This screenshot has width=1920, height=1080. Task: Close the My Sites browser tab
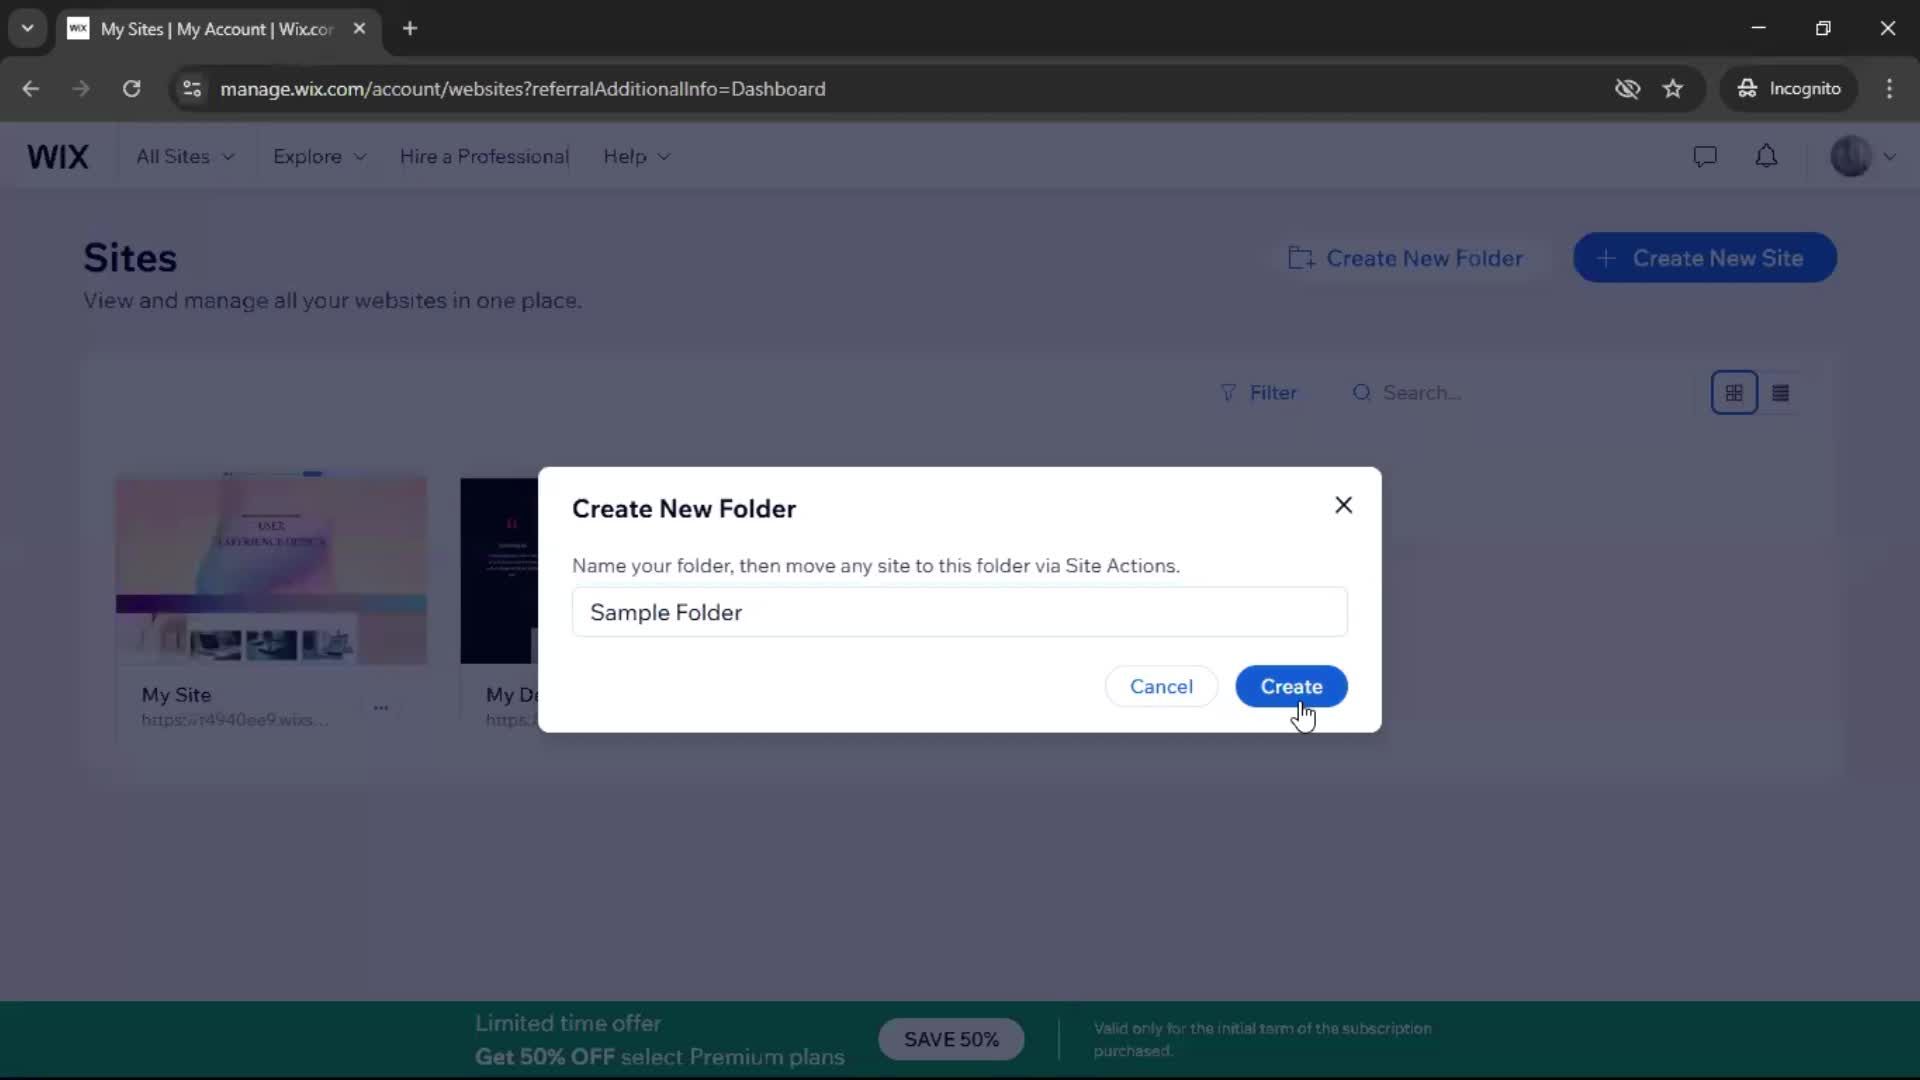tap(359, 29)
